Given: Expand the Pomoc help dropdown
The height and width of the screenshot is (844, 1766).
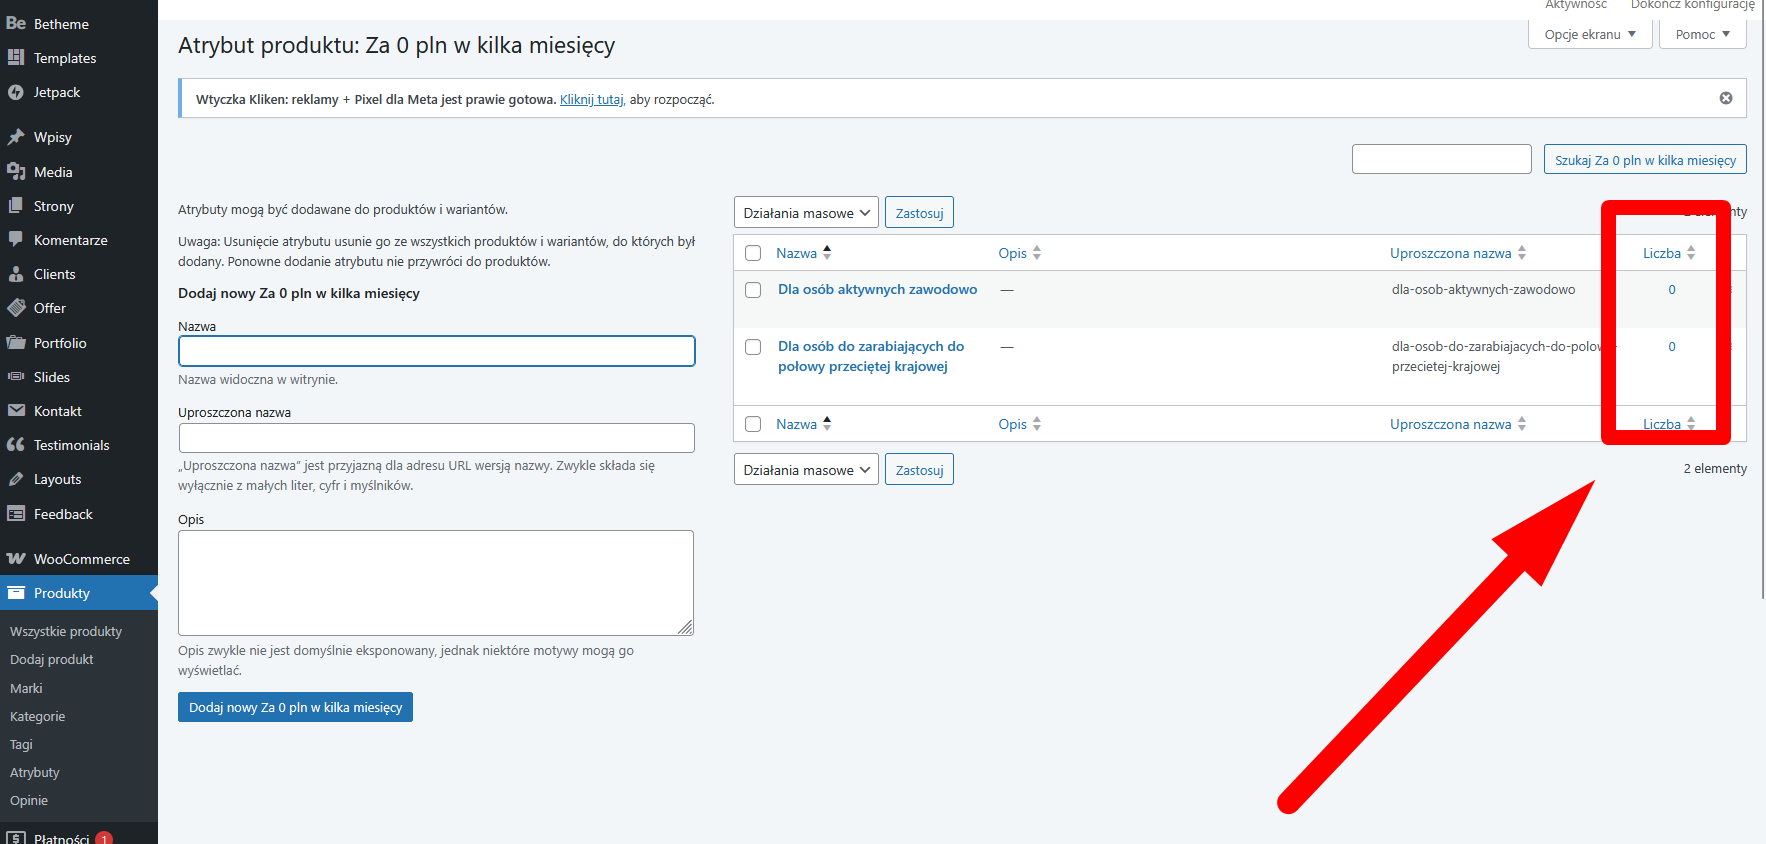Looking at the screenshot, I should pyautogui.click(x=1702, y=34).
